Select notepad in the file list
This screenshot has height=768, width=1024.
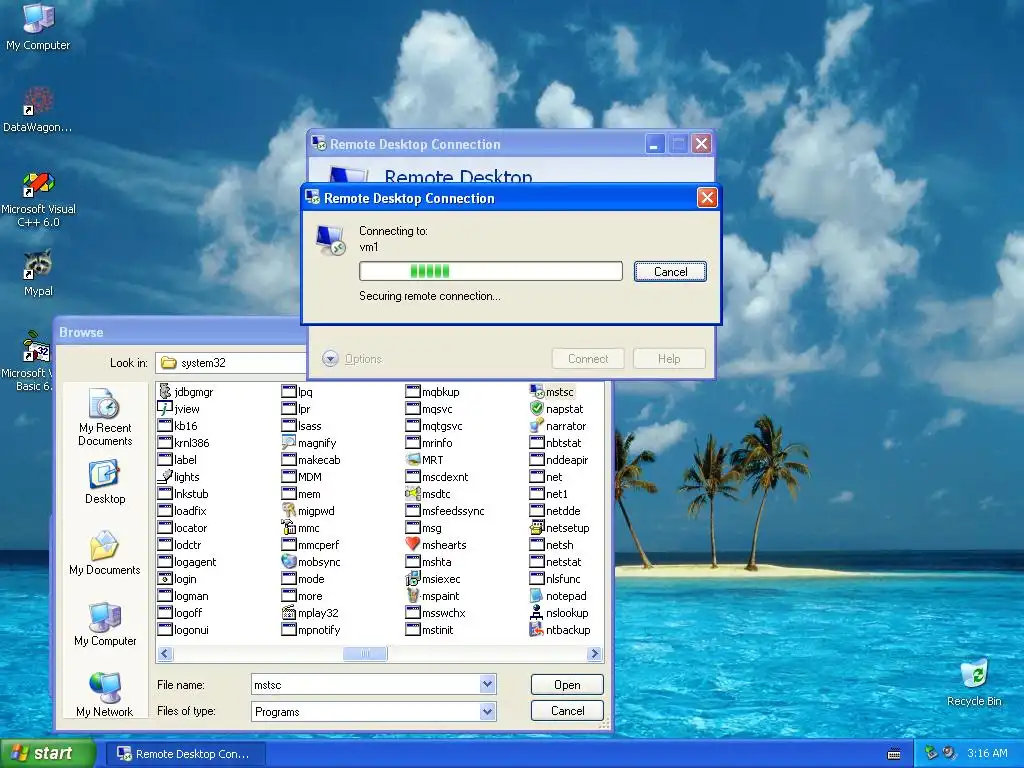click(x=558, y=596)
